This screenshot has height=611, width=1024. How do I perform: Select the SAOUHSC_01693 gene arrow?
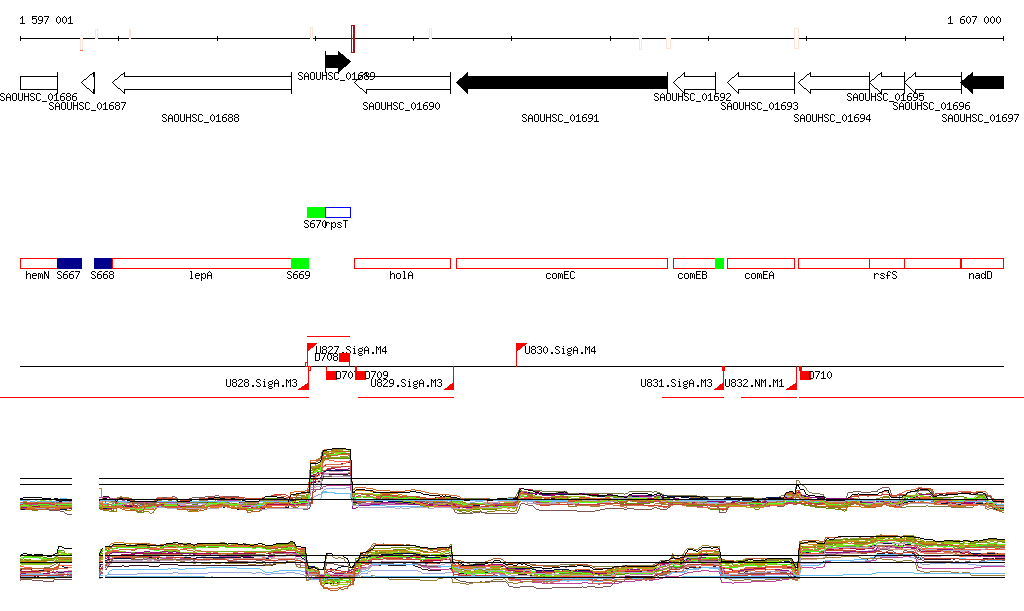[x=761, y=83]
